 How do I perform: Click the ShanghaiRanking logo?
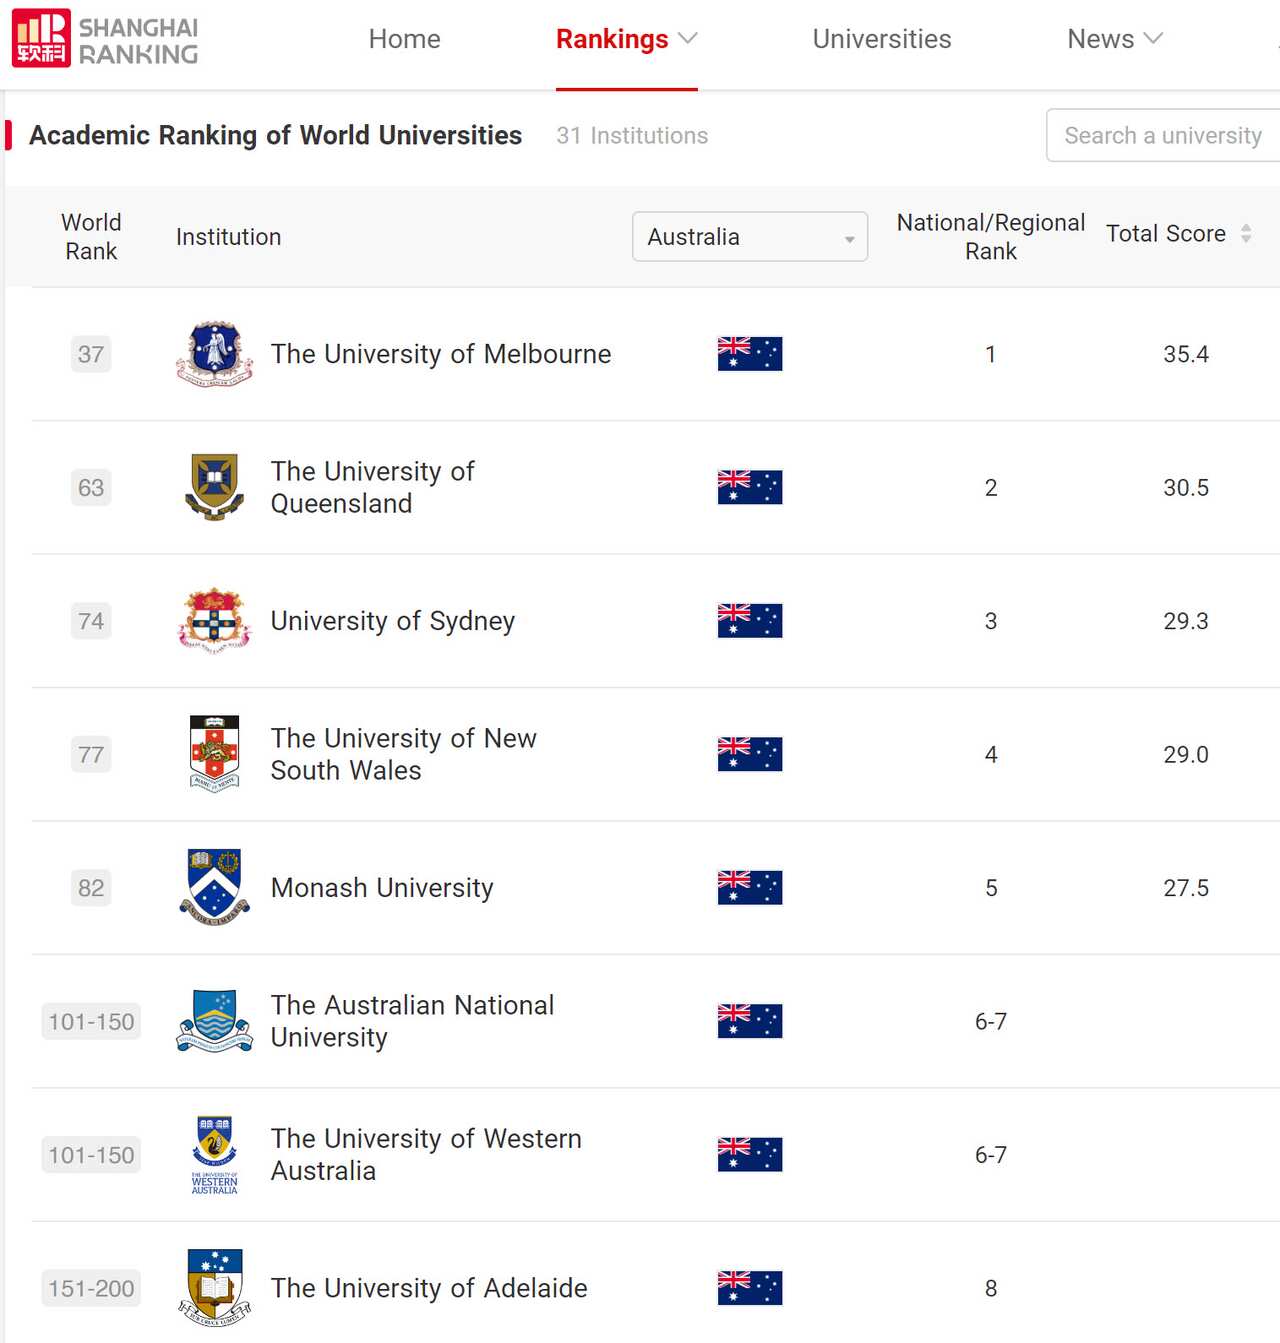tap(105, 40)
